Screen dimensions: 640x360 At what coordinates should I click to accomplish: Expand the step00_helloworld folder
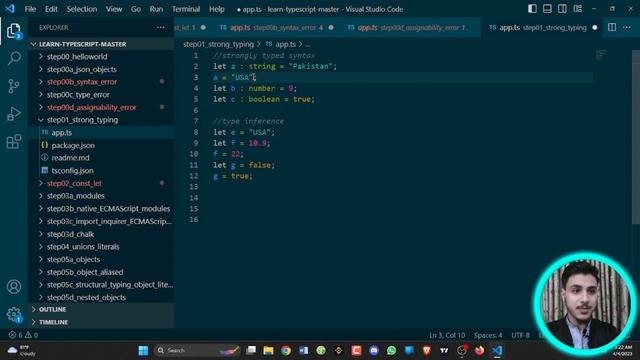[101, 57]
